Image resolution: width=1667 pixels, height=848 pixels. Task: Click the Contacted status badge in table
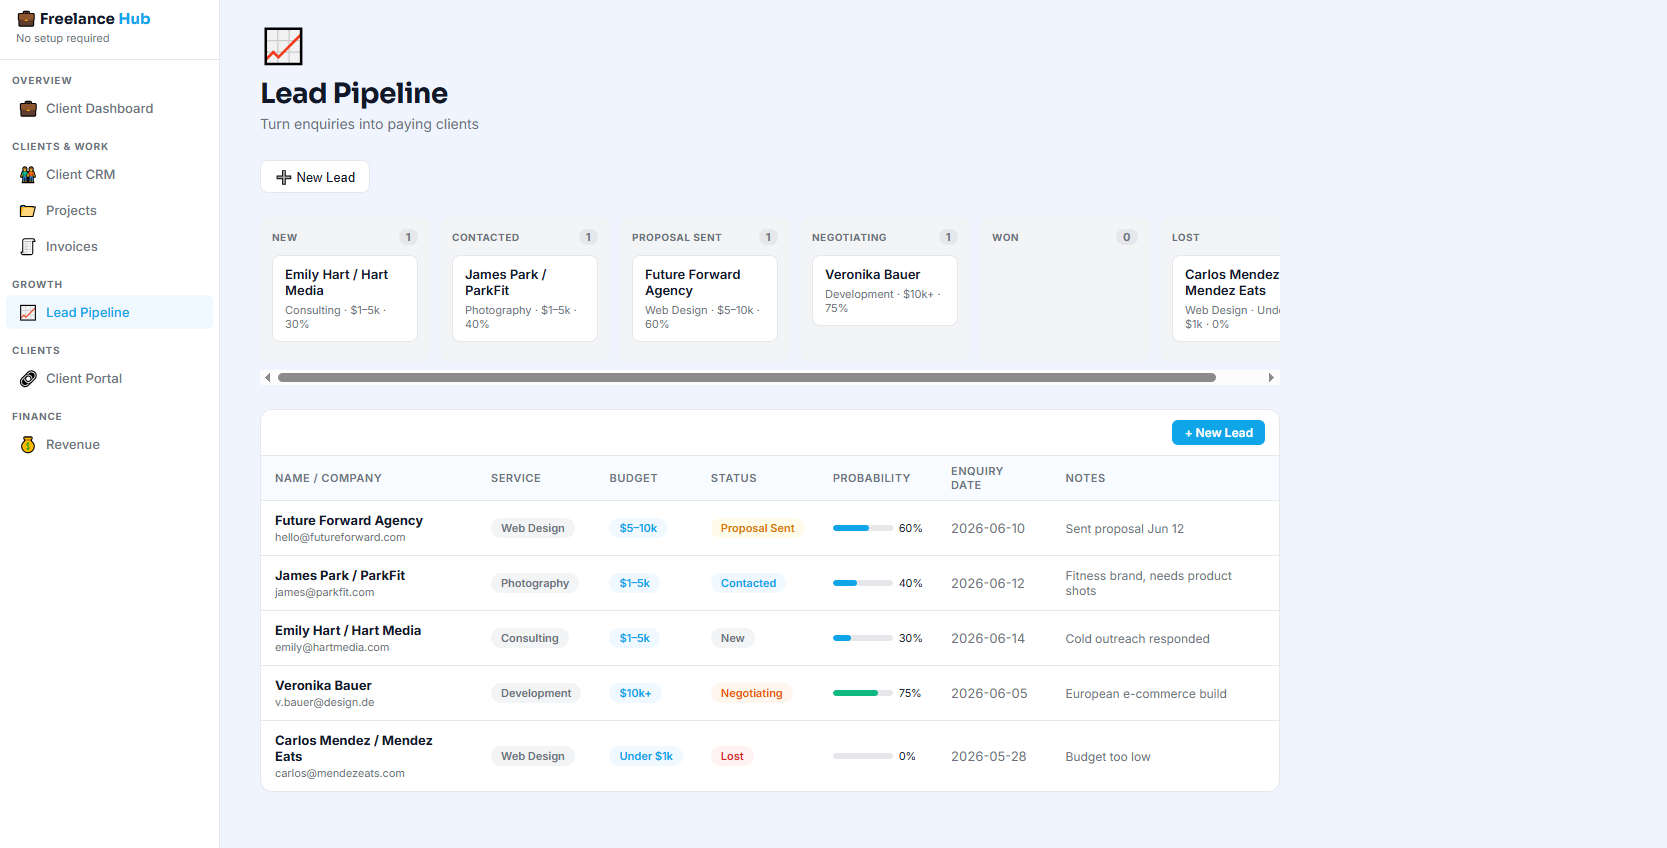[749, 583]
